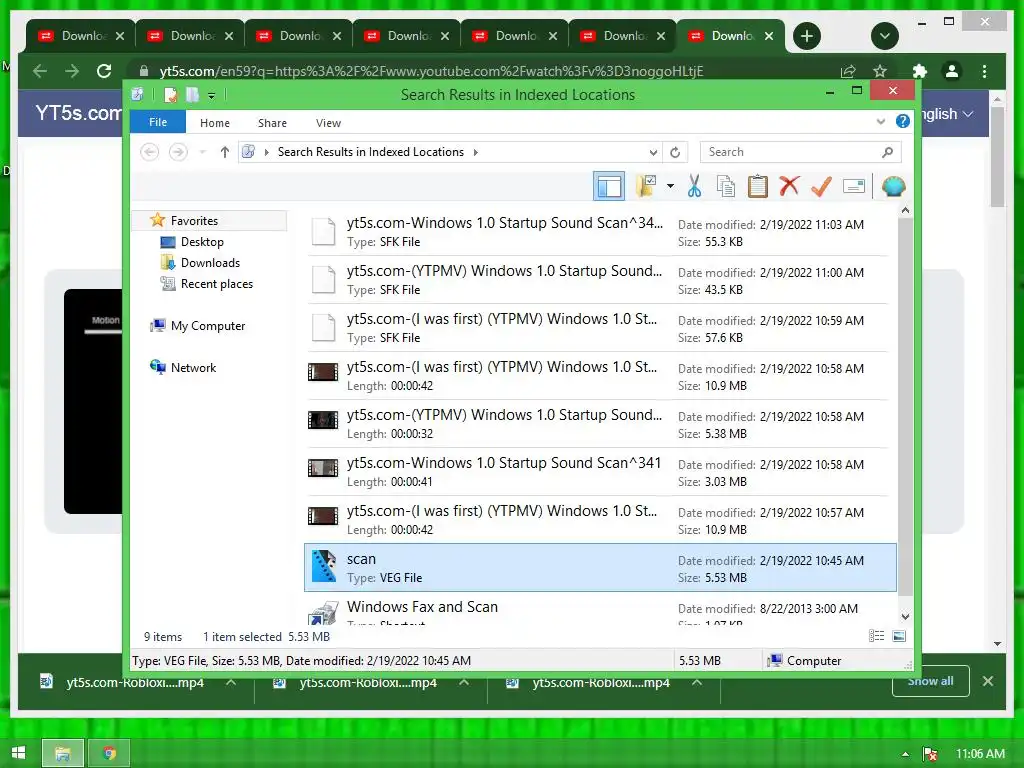The width and height of the screenshot is (1024, 768).
Task: Select the 57.6 KB SFK file
Action: point(600,328)
